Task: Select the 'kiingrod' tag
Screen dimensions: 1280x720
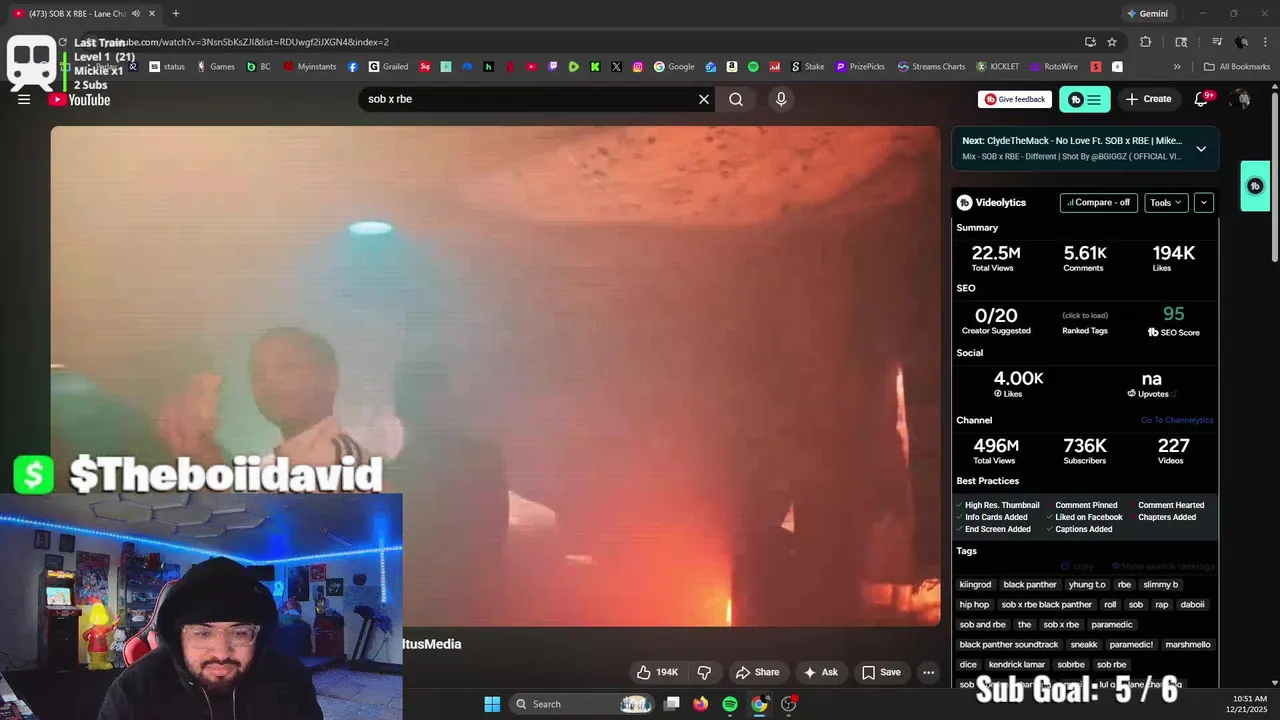Action: point(975,584)
